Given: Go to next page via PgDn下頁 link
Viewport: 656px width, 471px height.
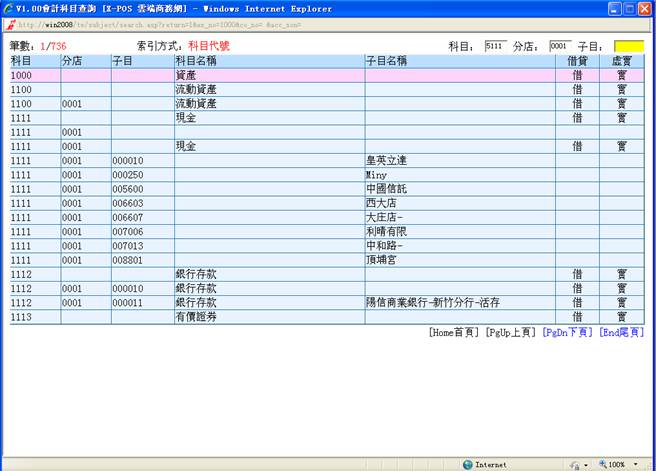Looking at the screenshot, I should click(x=566, y=332).
